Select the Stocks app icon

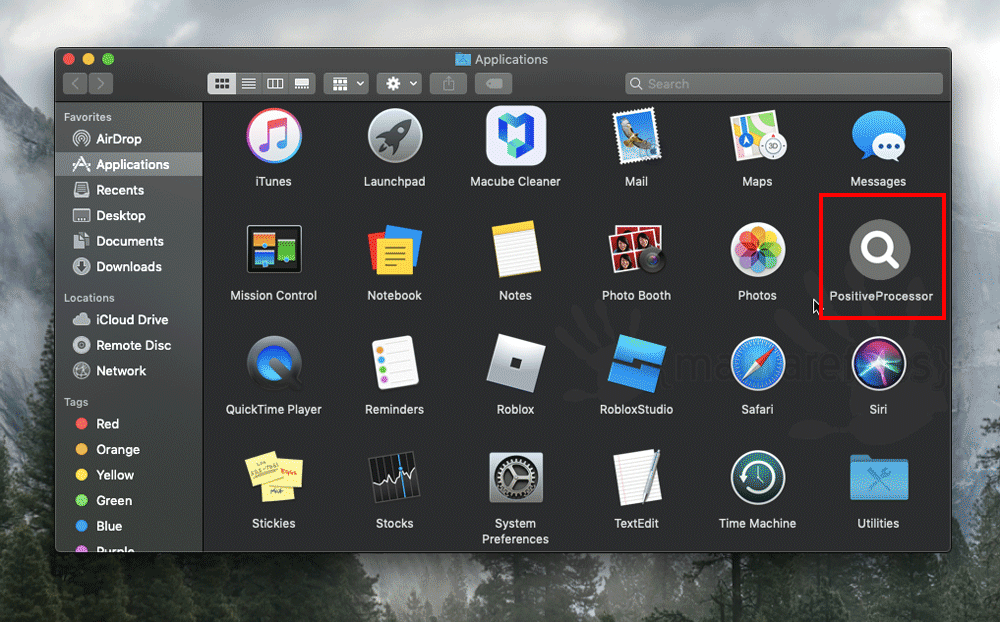tap(395, 477)
